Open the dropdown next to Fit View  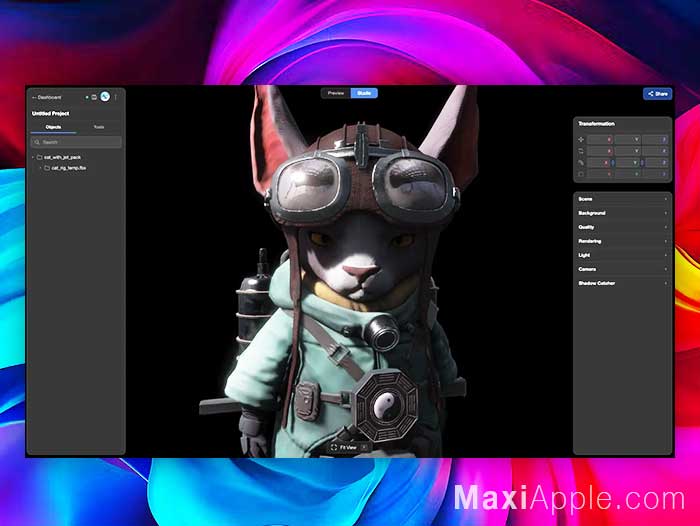[x=364, y=447]
